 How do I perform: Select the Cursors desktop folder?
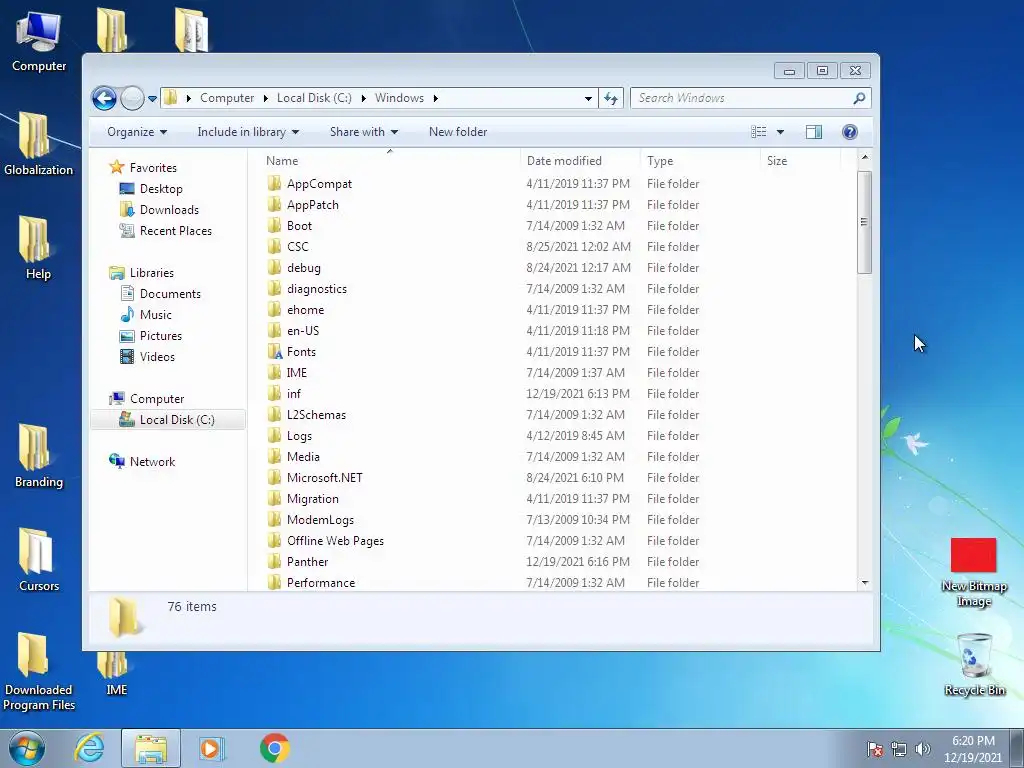pos(39,560)
